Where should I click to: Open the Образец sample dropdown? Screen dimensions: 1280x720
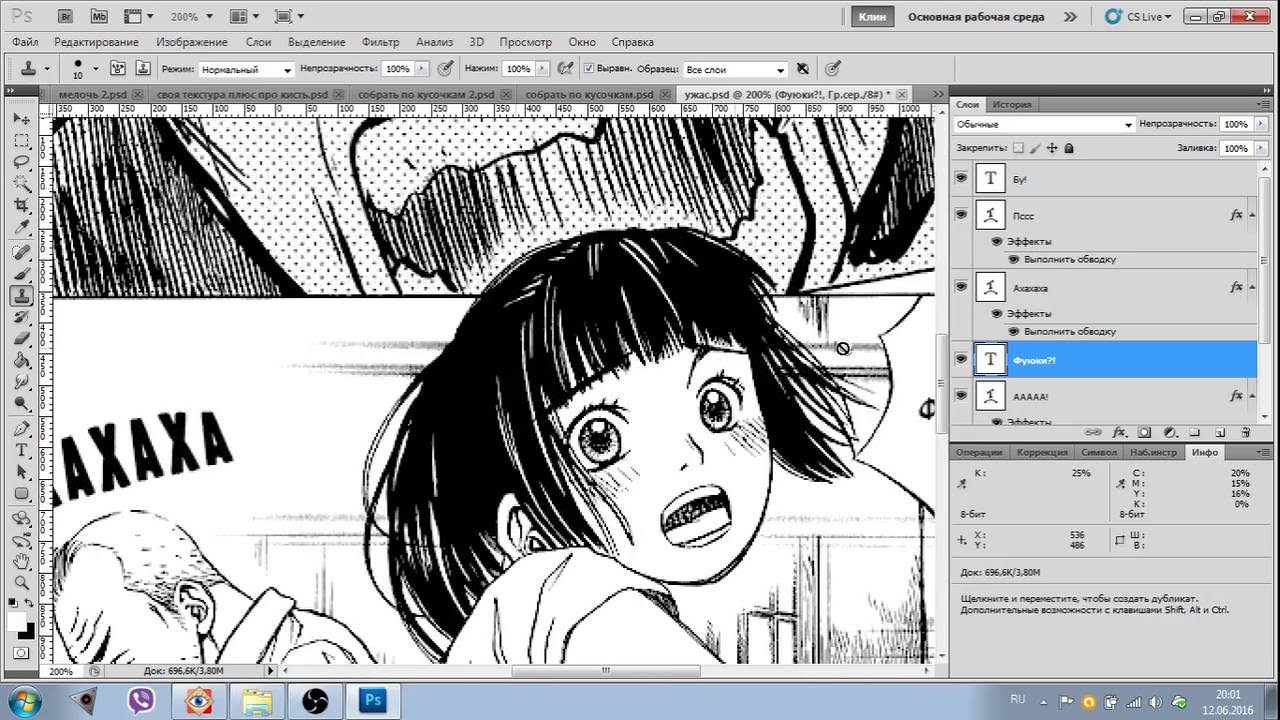click(x=736, y=69)
